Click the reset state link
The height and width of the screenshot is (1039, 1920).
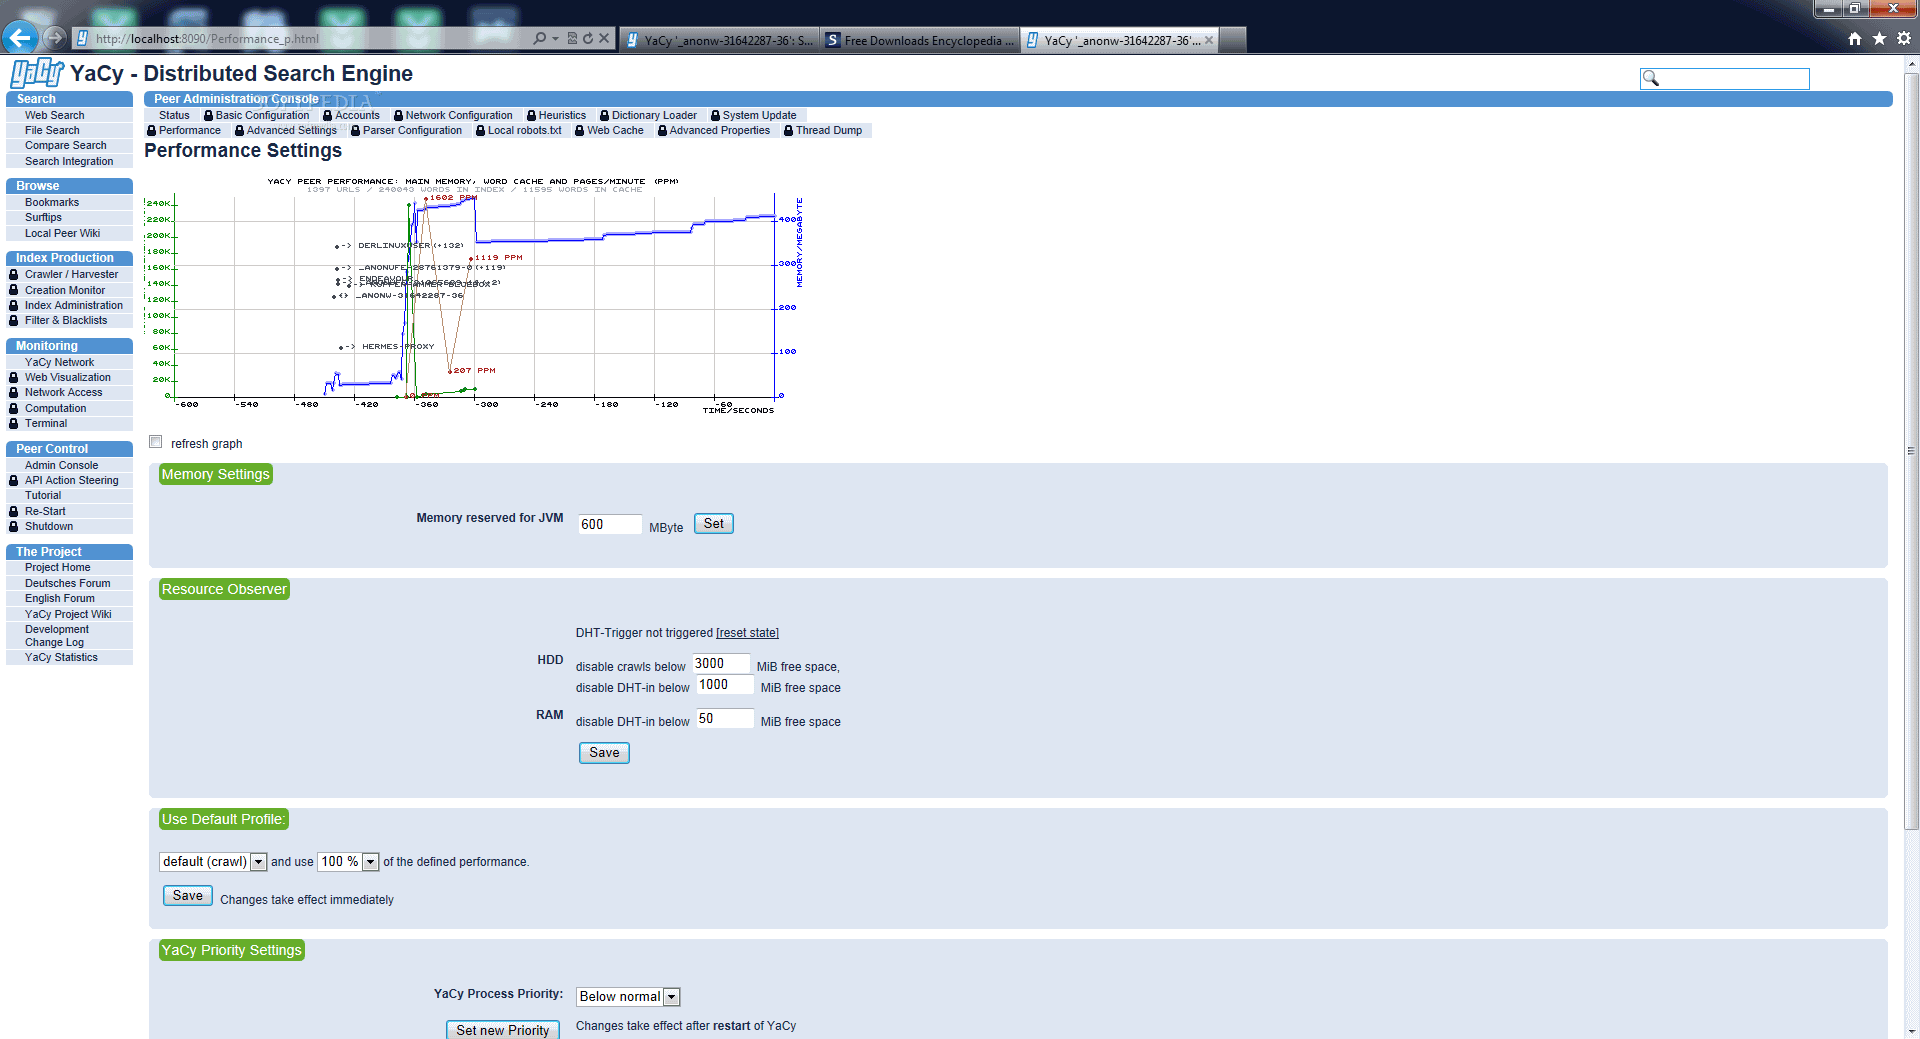tap(747, 633)
